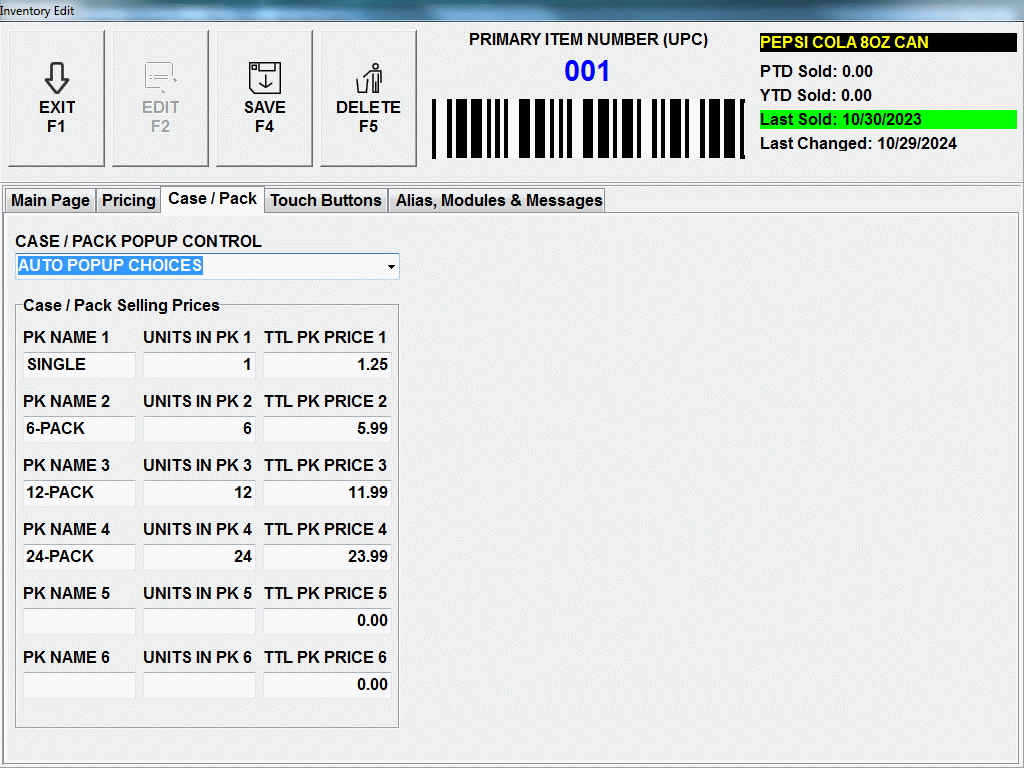
Task: Click the 24-PACK name field
Action: click(79, 557)
